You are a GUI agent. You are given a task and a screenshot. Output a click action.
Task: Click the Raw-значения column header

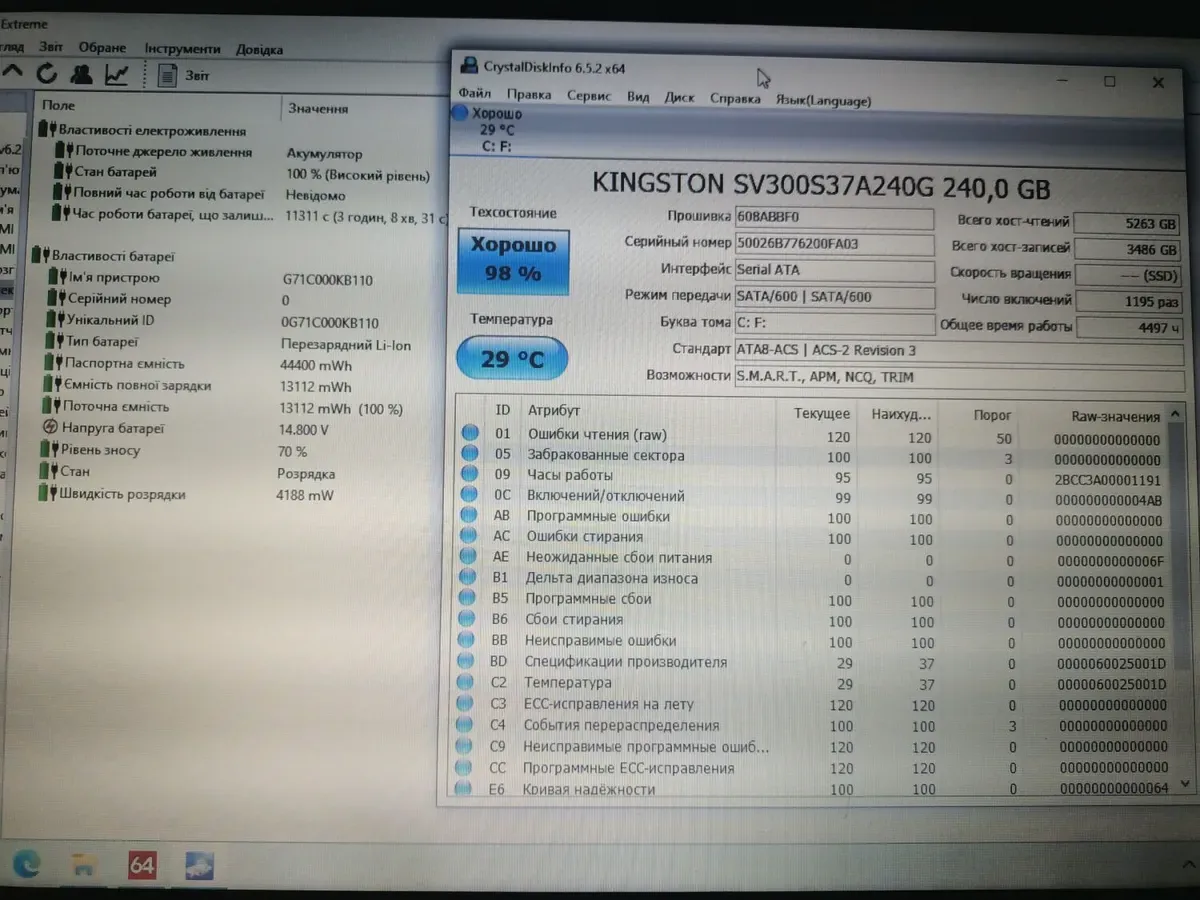1115,416
